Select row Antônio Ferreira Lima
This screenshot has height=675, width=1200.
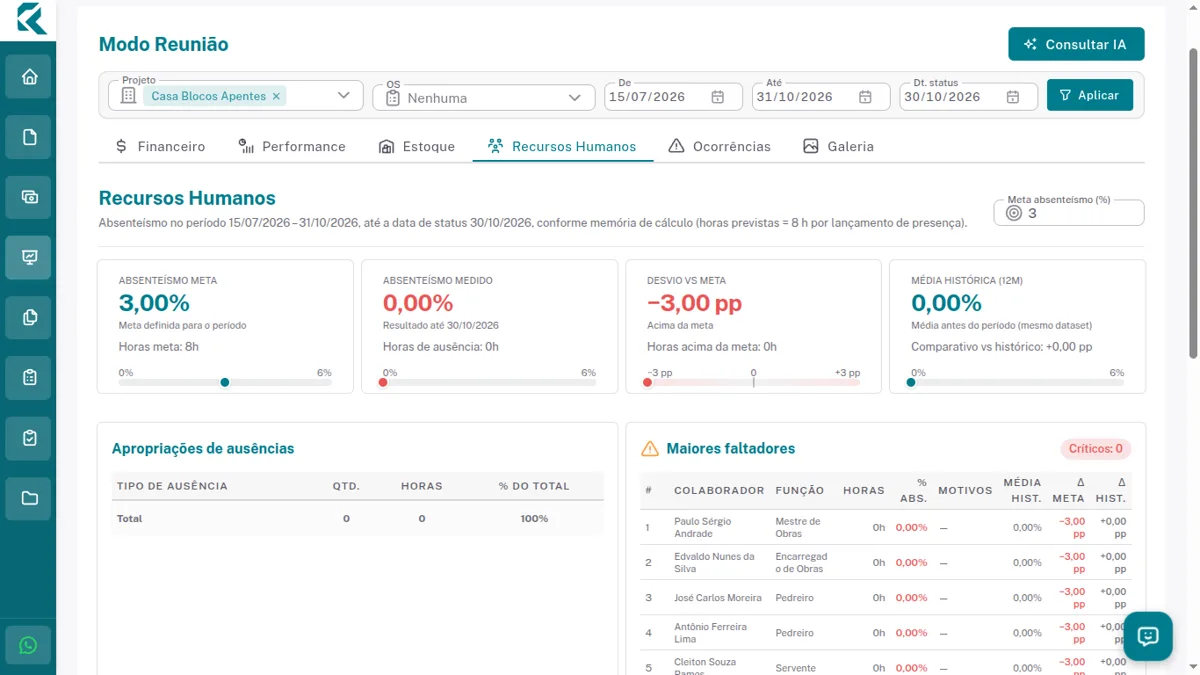pos(887,632)
